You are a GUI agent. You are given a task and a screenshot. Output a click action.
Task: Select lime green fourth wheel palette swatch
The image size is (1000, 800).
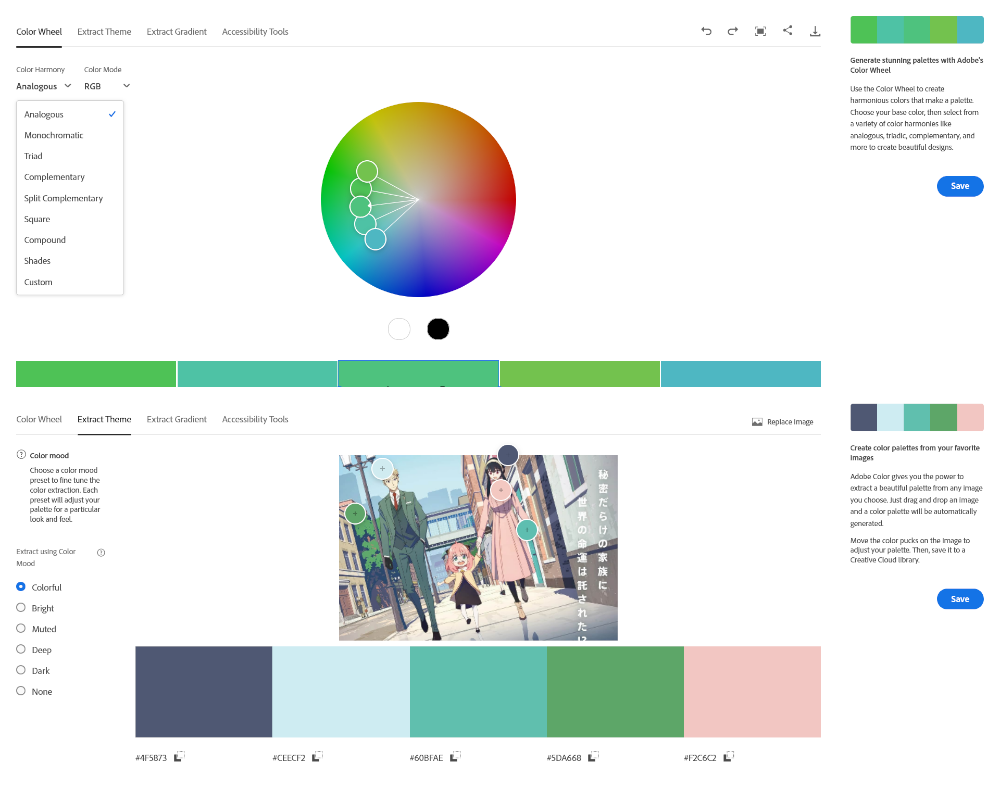point(580,374)
